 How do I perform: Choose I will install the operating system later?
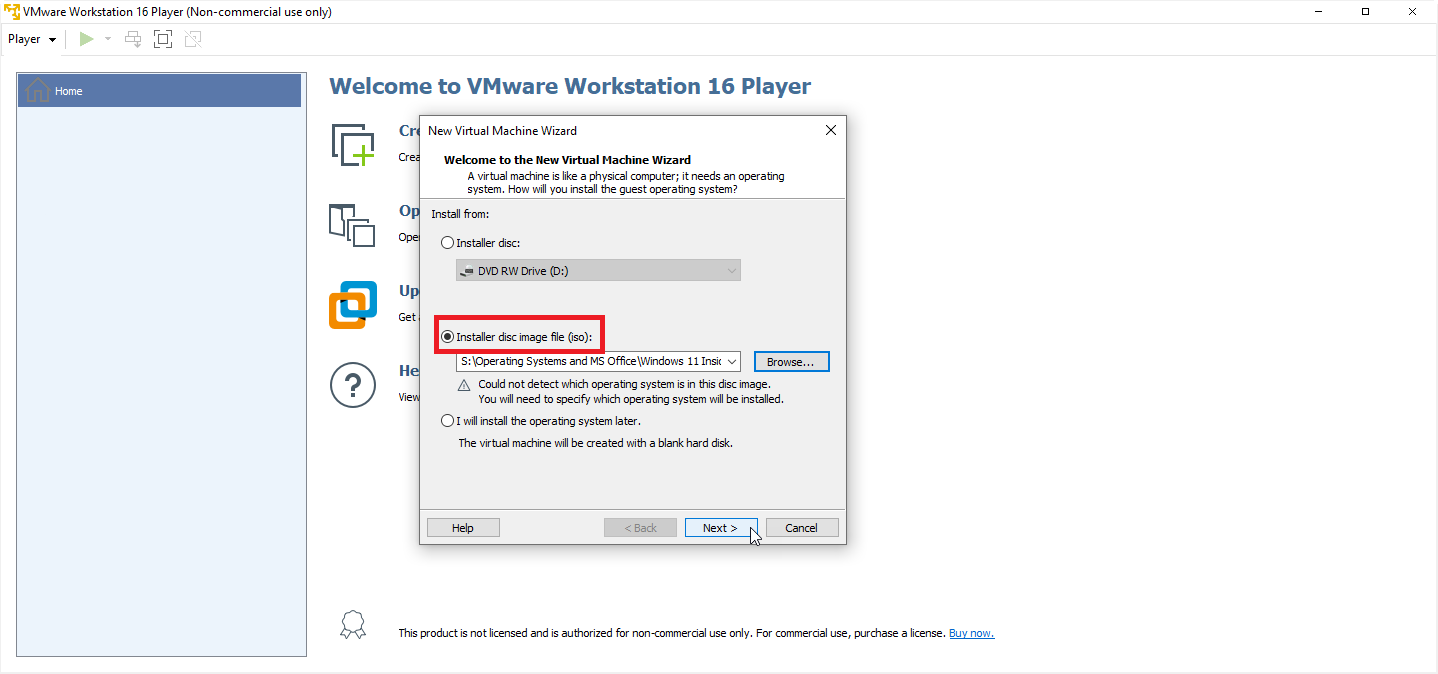pyautogui.click(x=447, y=421)
